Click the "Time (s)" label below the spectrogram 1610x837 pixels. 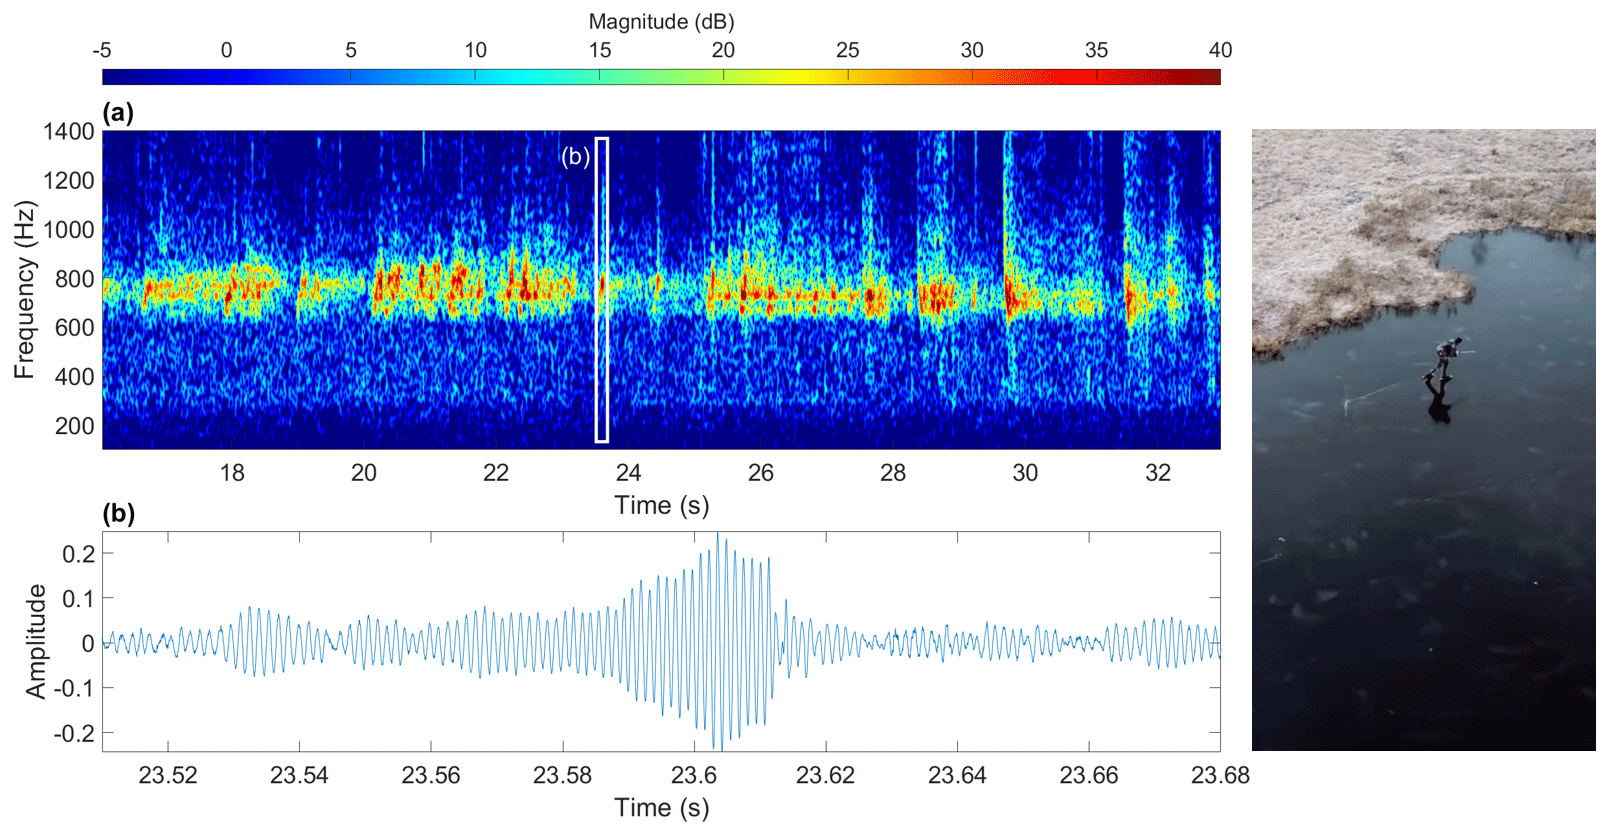point(661,505)
